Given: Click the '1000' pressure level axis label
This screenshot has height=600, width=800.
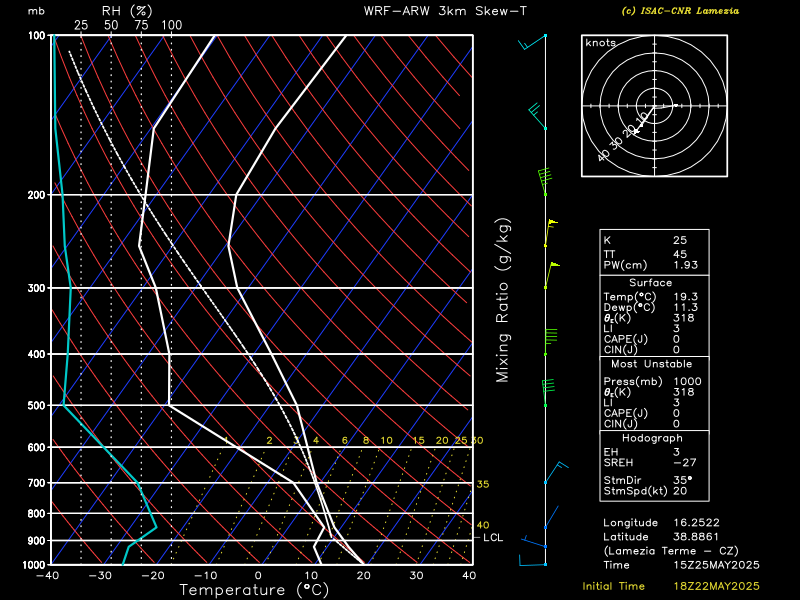Looking at the screenshot, I should 34,565.
